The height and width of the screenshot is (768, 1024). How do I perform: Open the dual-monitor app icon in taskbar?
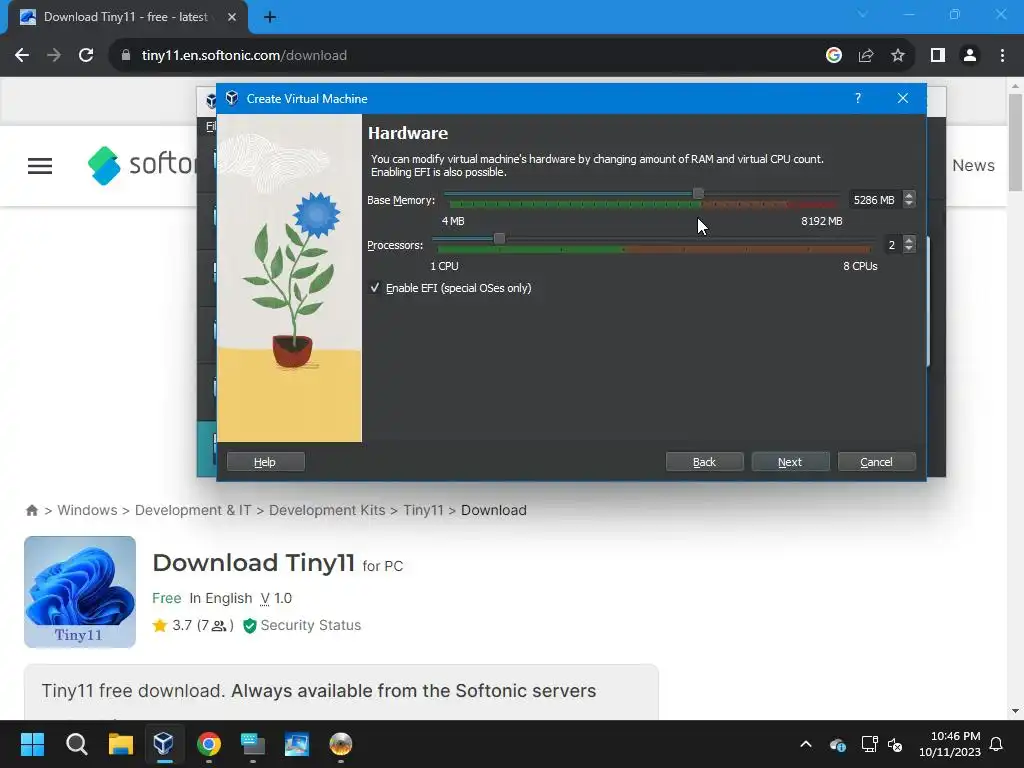click(x=253, y=744)
